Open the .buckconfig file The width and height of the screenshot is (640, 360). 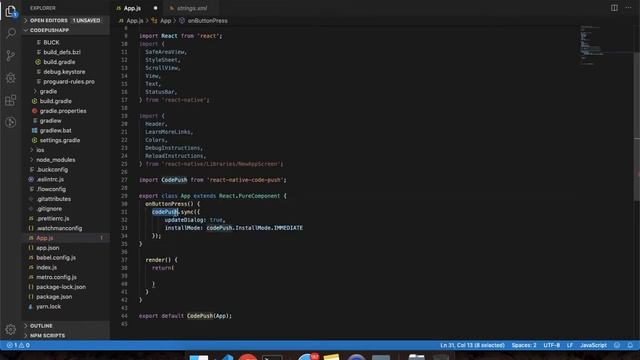52,170
